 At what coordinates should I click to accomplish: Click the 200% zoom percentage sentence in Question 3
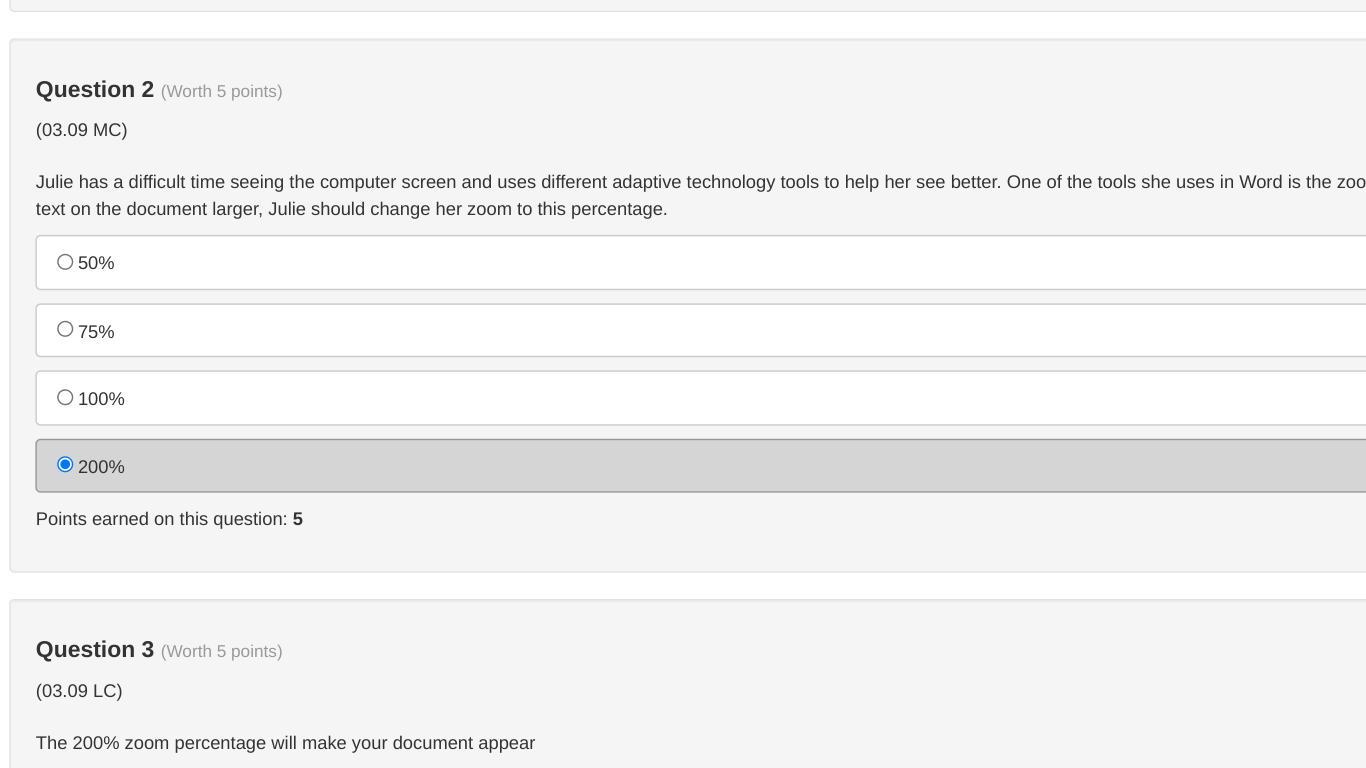[285, 743]
